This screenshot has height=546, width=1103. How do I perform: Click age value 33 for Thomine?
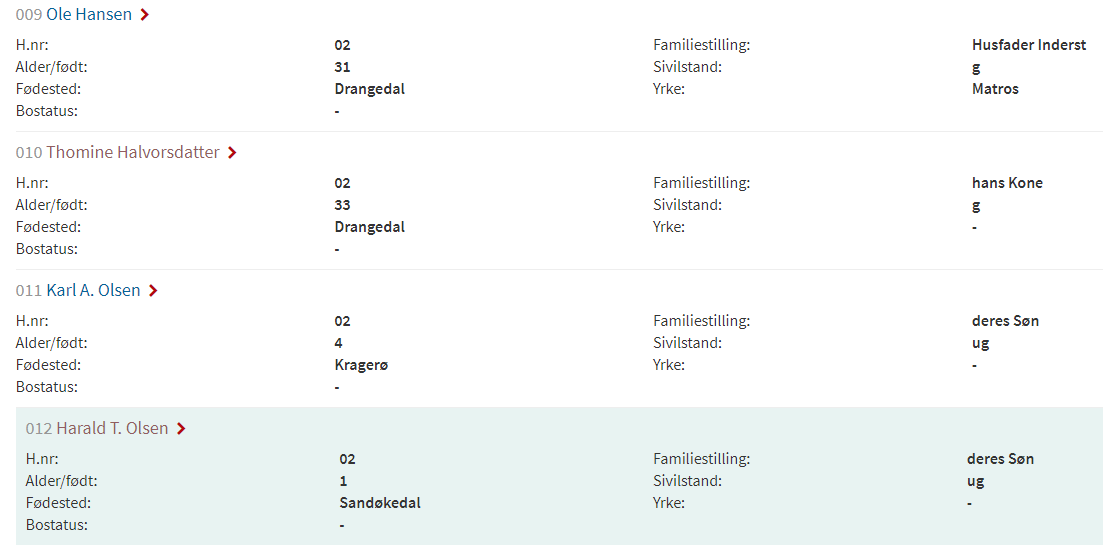point(342,205)
